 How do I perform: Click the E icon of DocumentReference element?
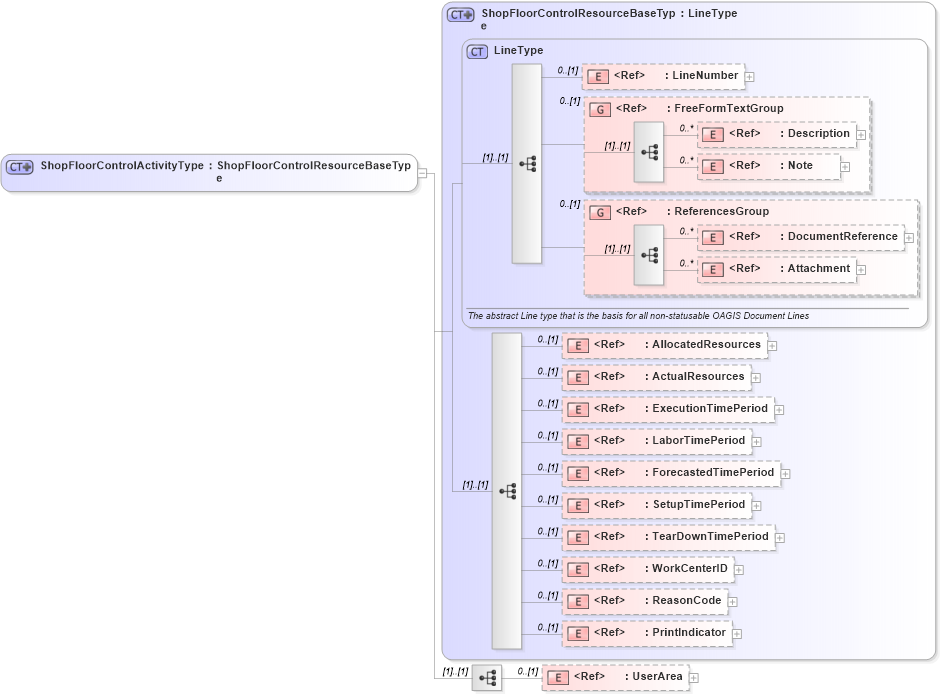pos(712,236)
